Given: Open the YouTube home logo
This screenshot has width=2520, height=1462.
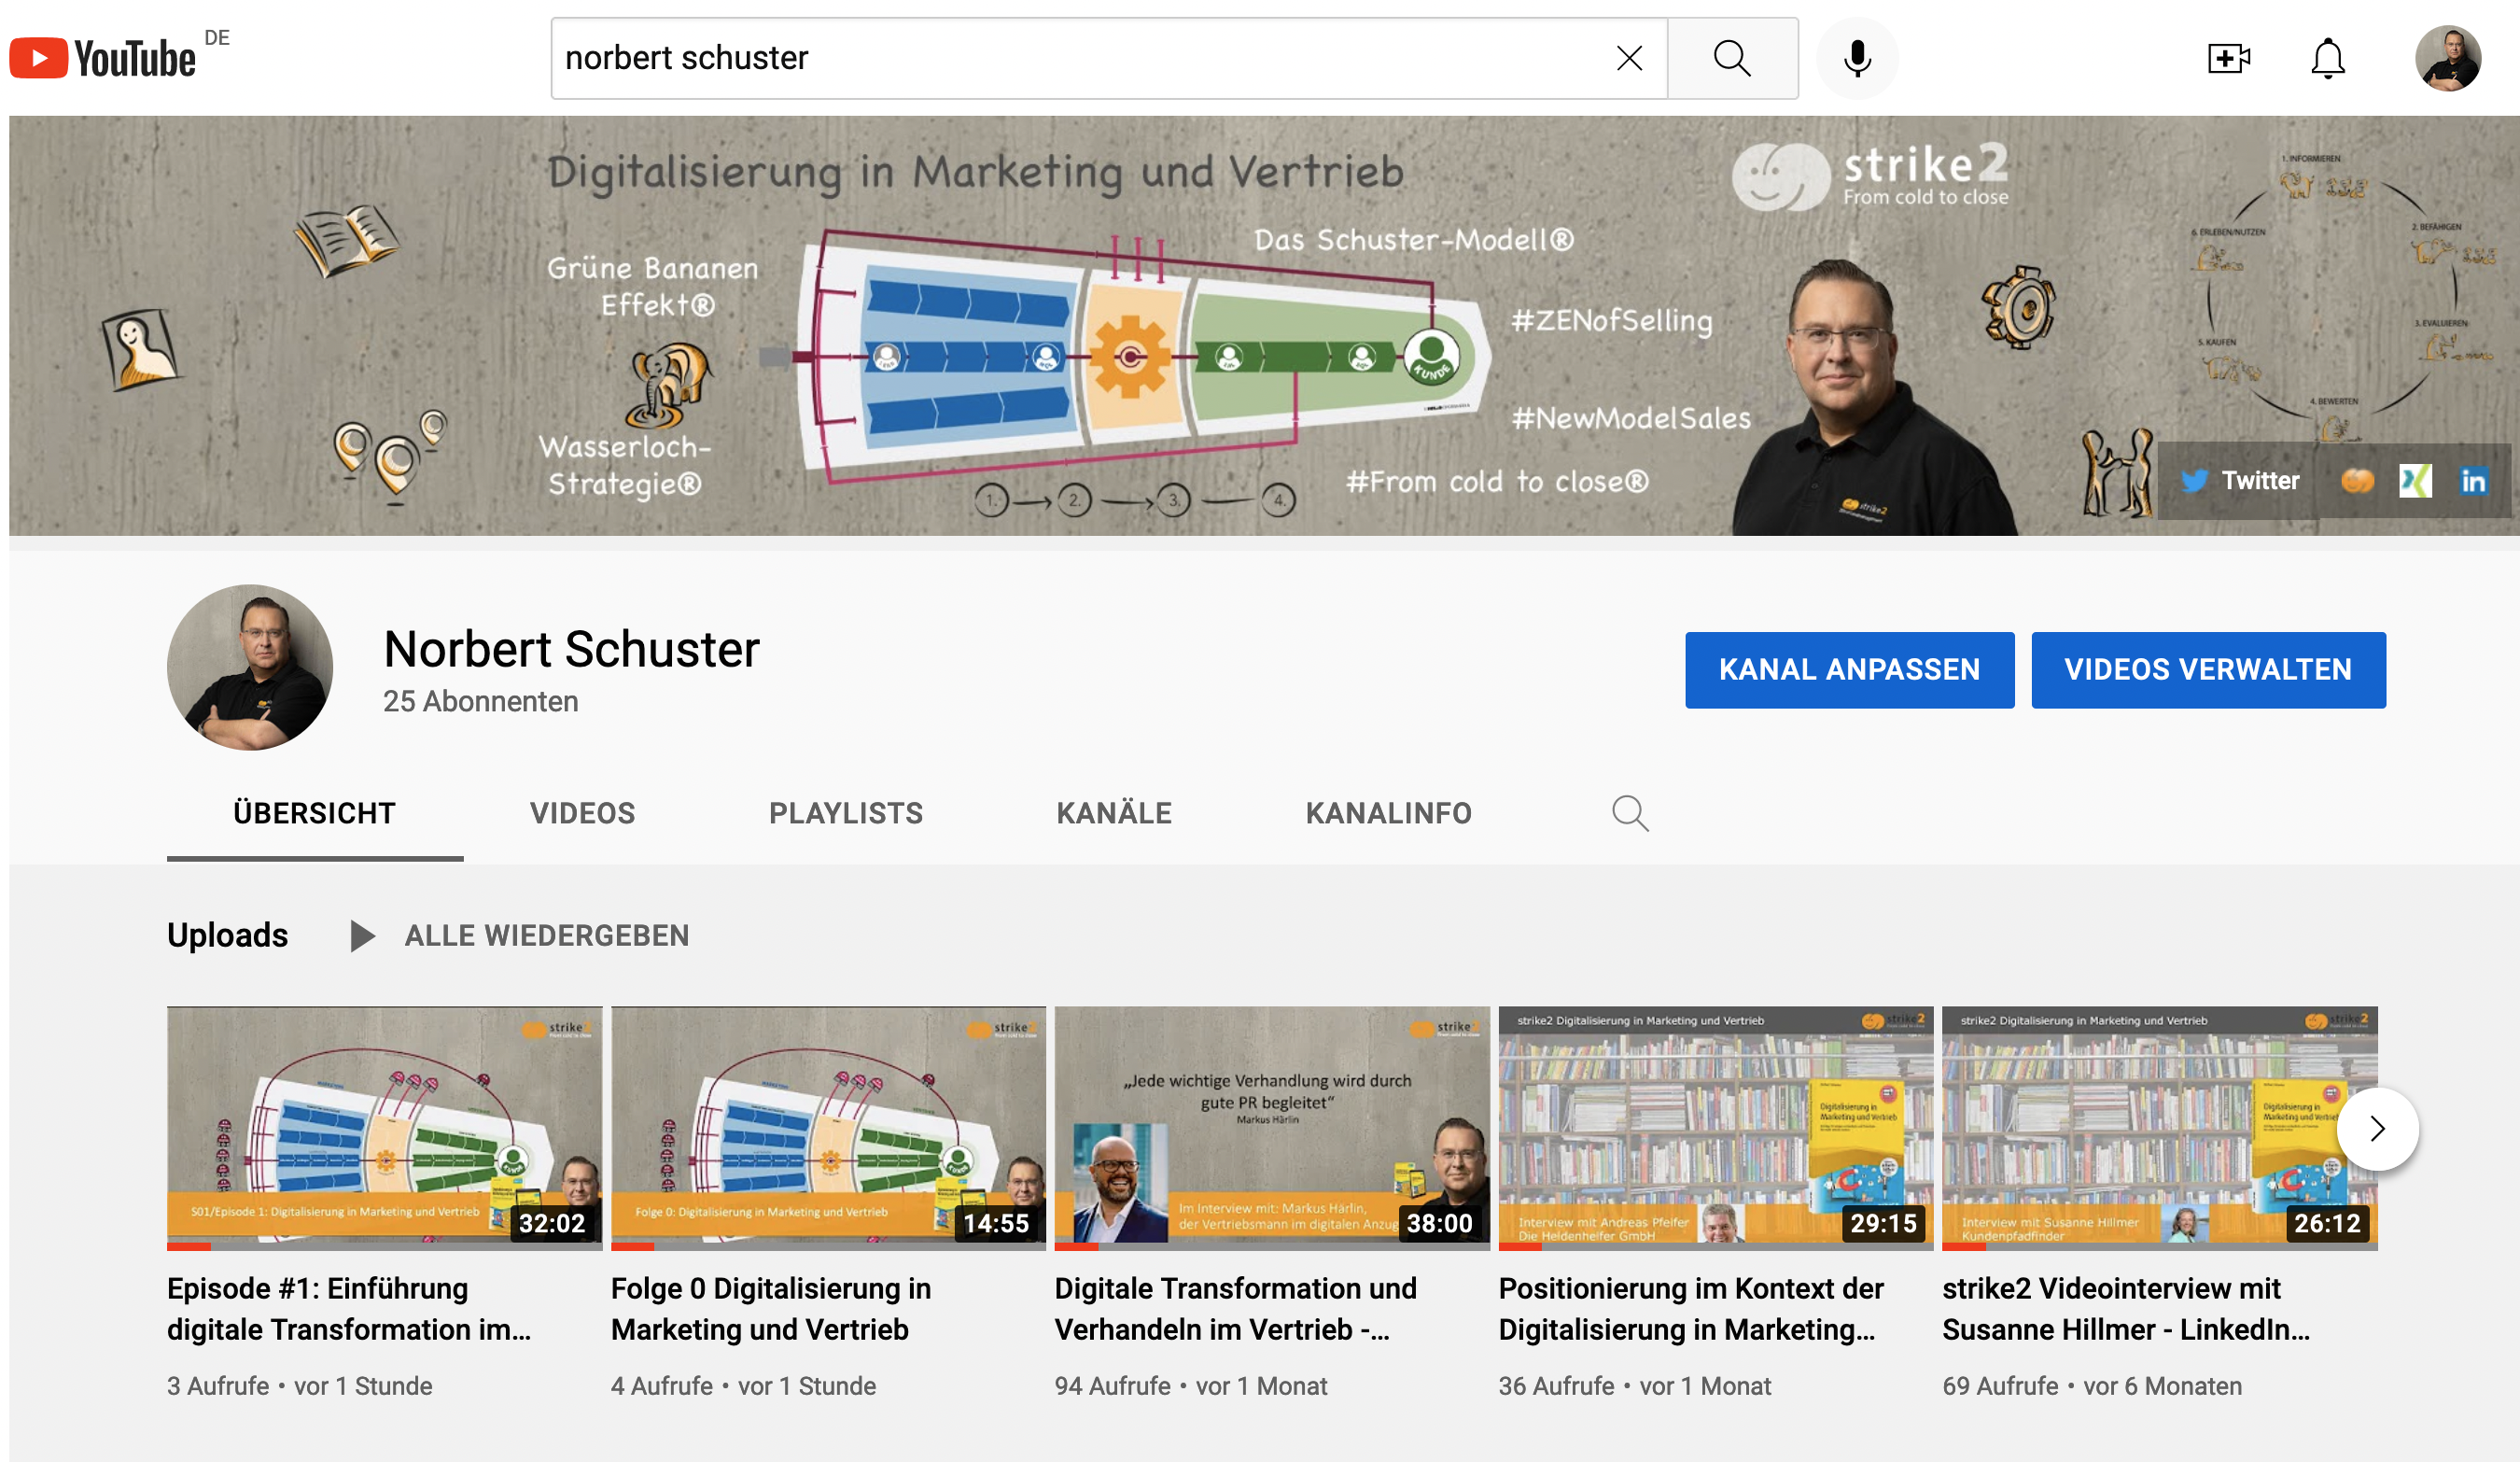Looking at the screenshot, I should coord(103,58).
